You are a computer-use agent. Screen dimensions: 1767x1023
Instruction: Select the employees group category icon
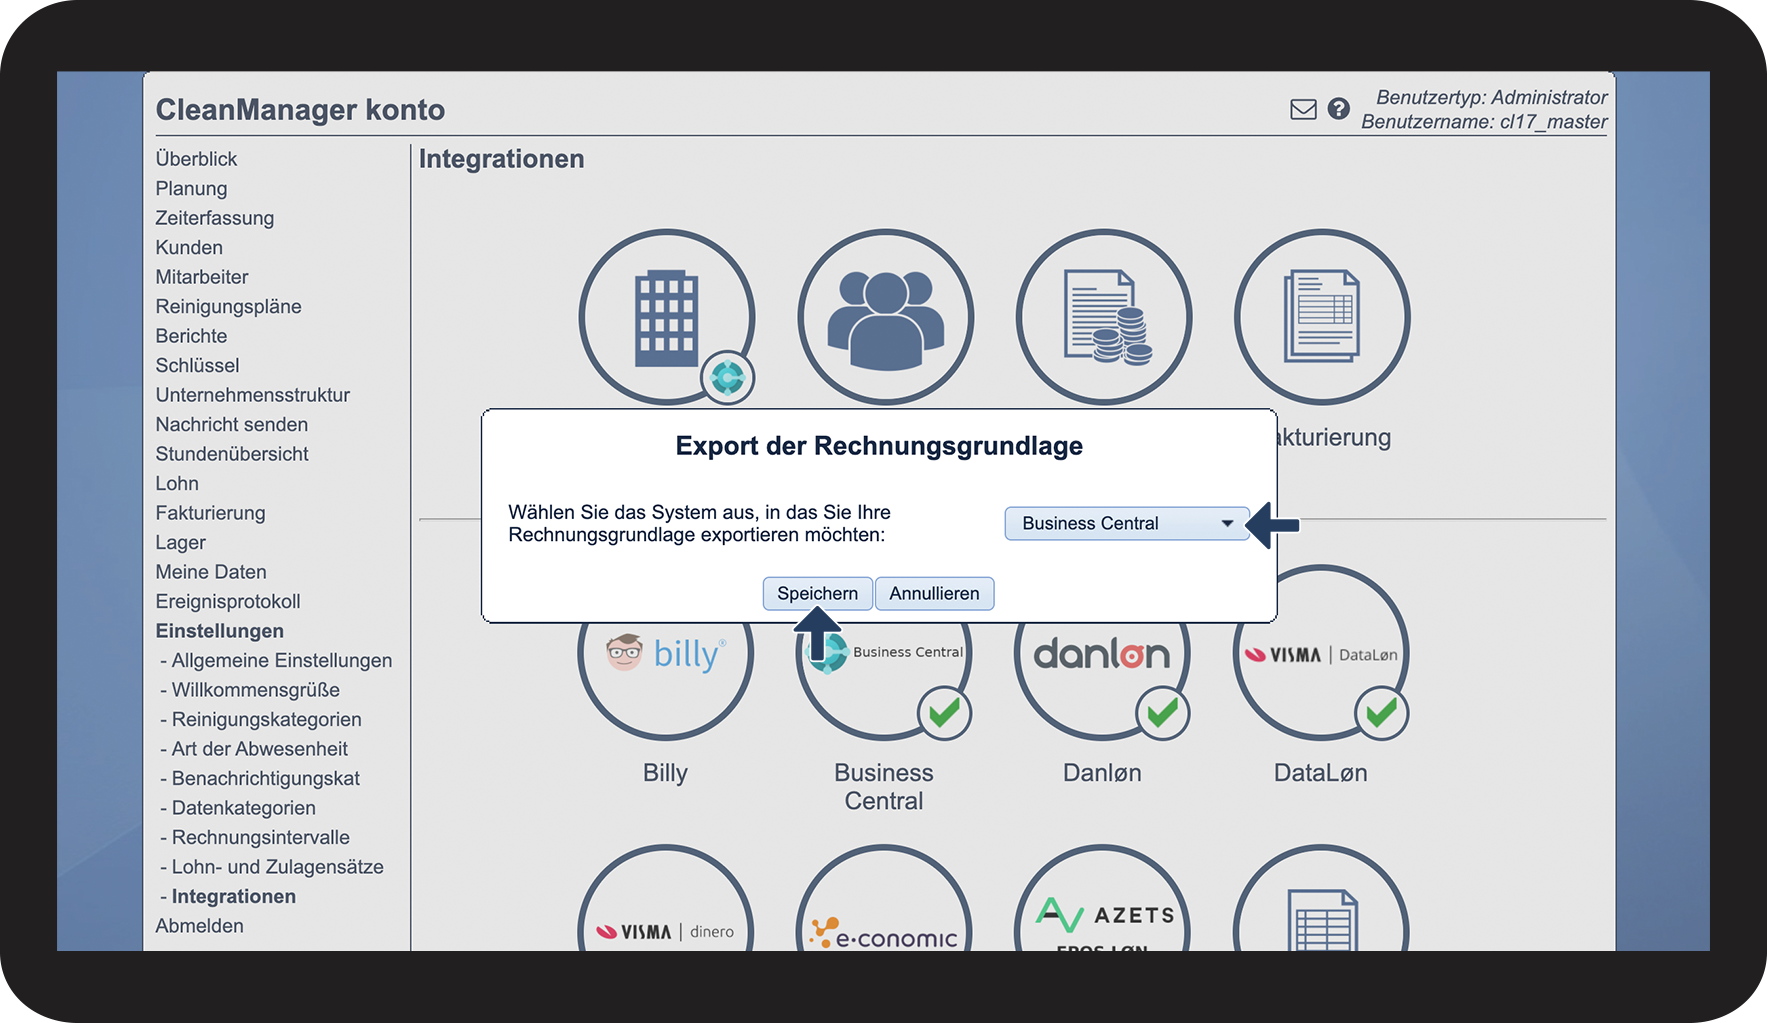tap(885, 317)
